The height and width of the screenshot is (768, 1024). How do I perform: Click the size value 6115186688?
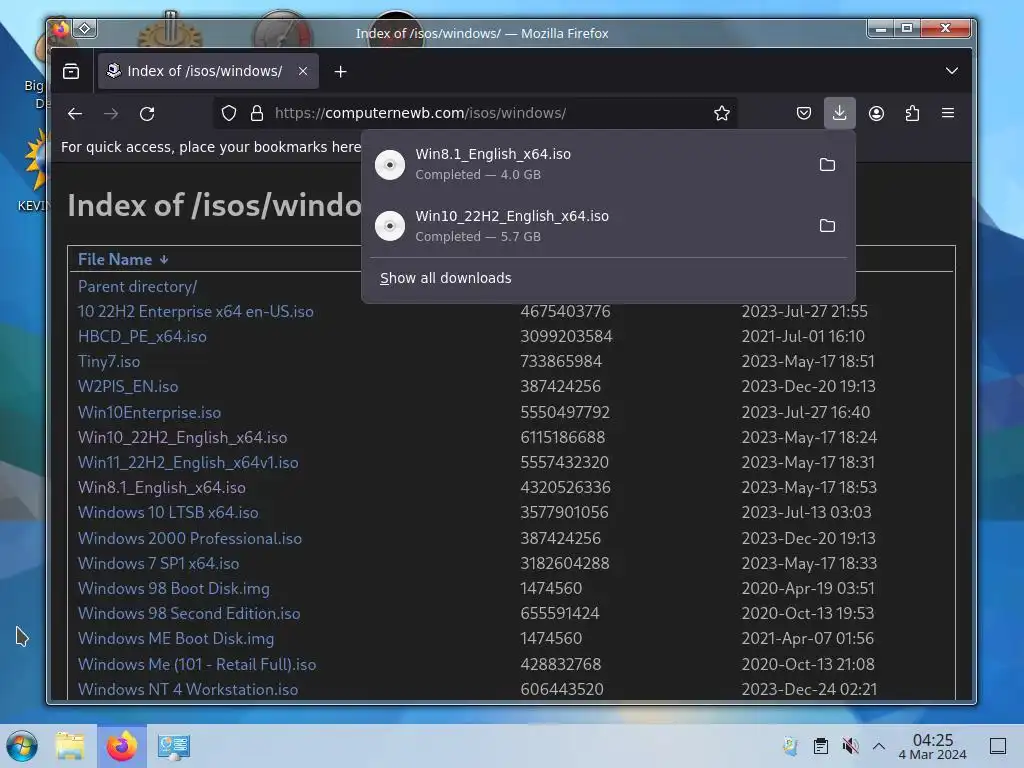pos(562,437)
